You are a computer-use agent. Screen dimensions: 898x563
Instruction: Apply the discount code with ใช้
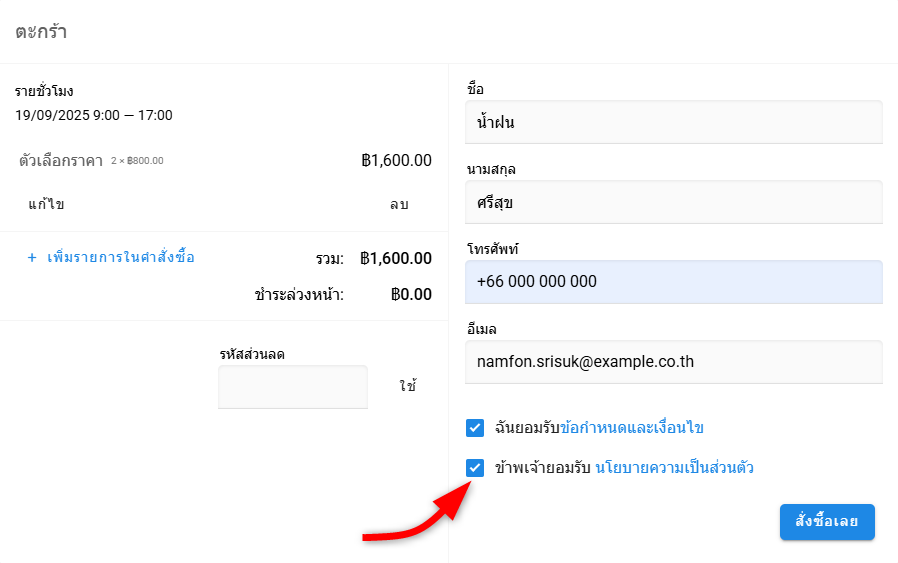(408, 386)
